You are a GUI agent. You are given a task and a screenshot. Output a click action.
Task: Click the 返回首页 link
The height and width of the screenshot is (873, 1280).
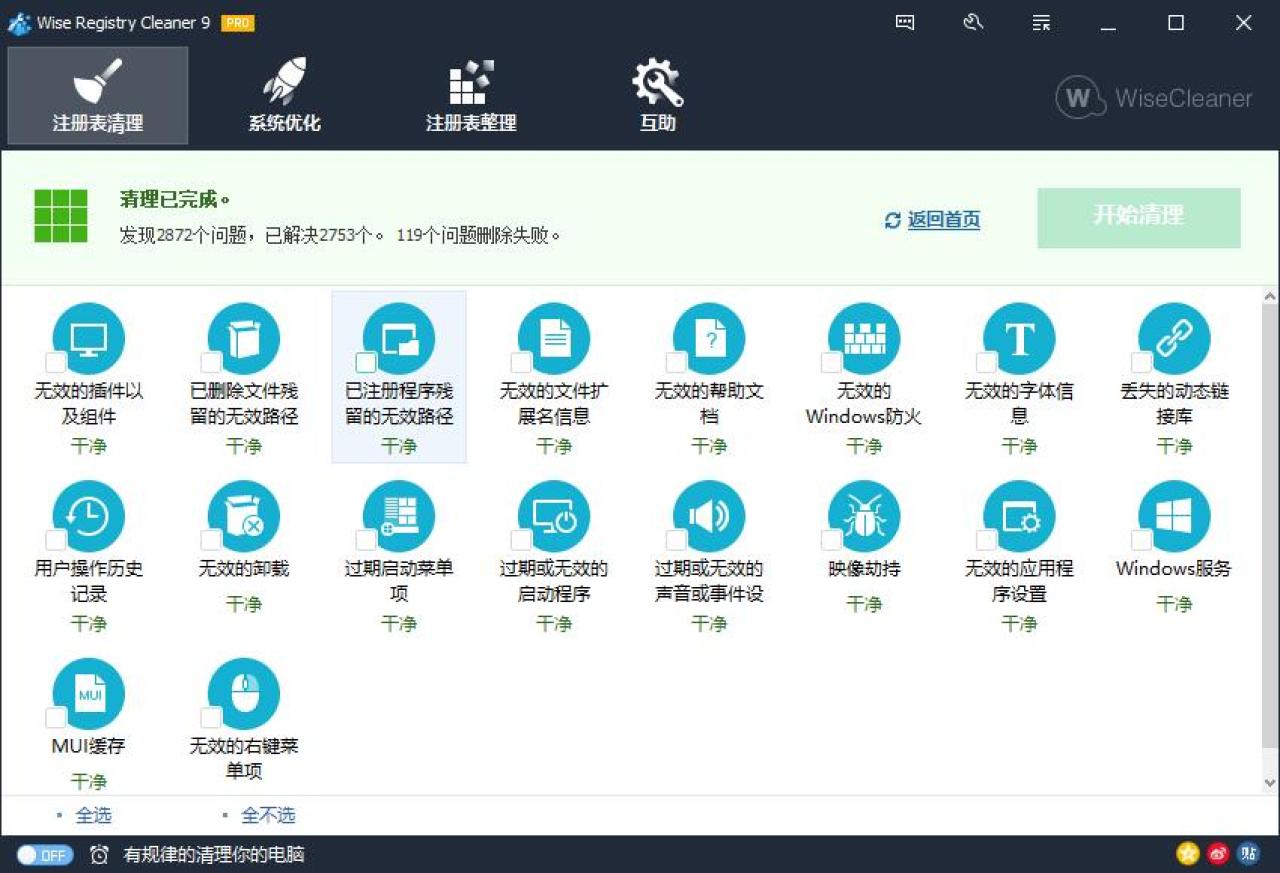point(943,220)
